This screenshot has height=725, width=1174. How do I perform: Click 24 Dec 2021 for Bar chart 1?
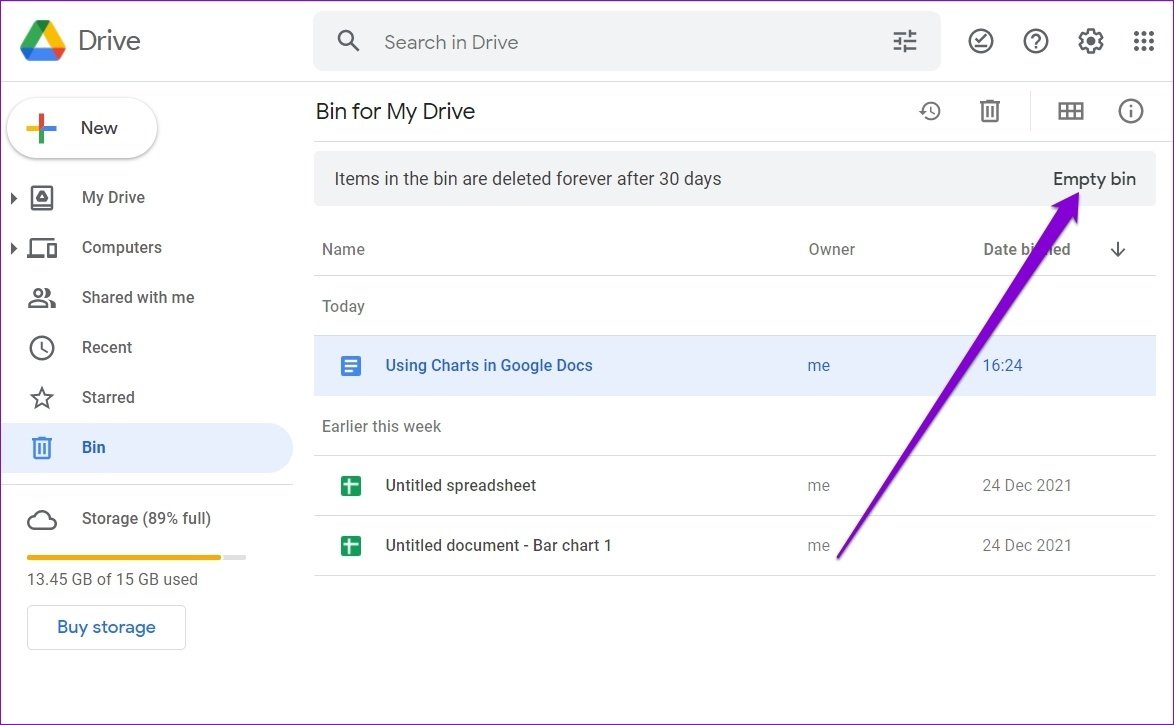tap(1027, 545)
